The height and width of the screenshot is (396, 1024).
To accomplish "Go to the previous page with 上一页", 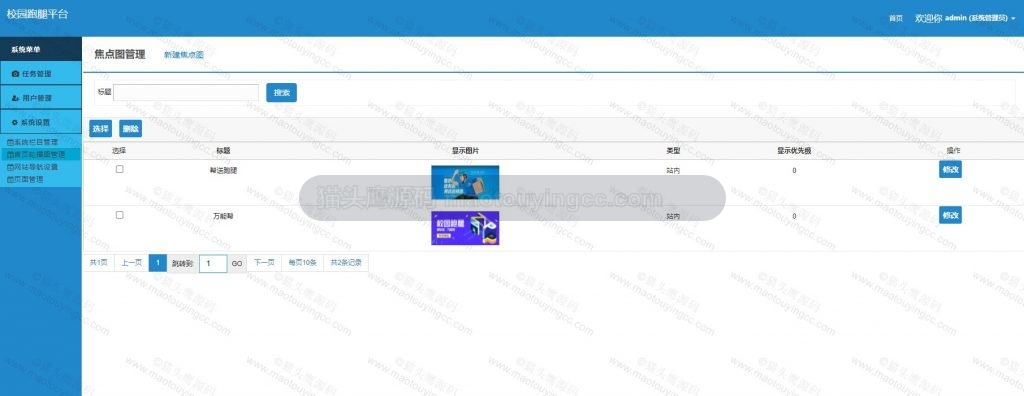I will [131, 263].
